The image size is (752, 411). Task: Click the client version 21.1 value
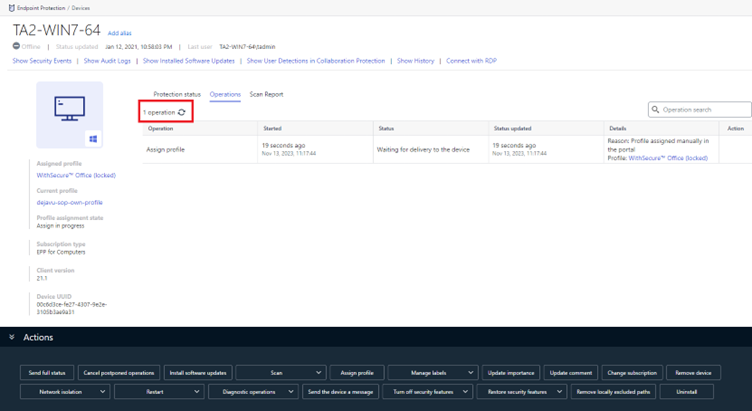(42, 278)
